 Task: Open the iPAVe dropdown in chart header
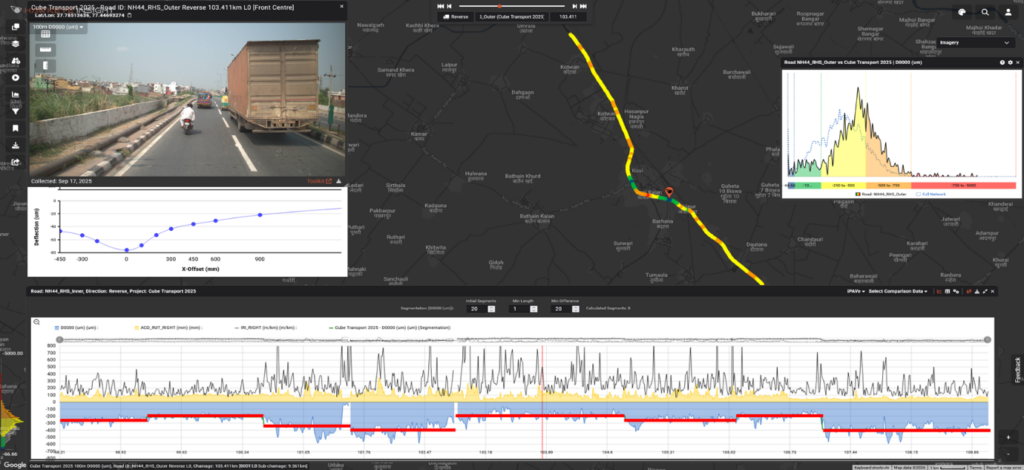pyautogui.click(x=856, y=291)
